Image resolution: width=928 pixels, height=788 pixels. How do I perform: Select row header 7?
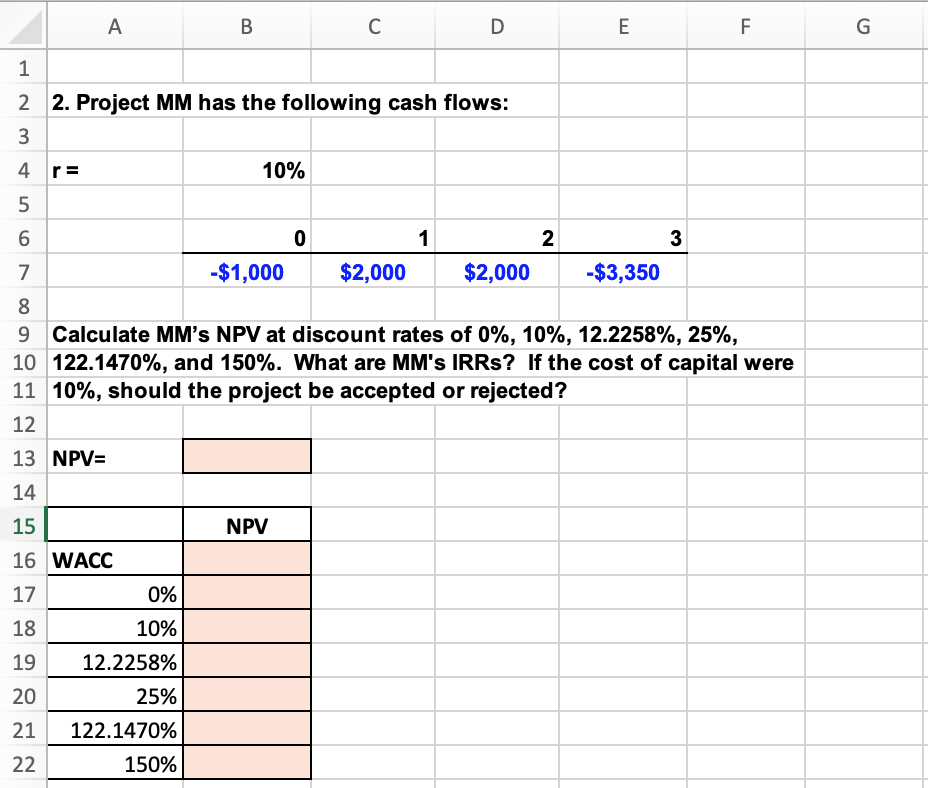pyautogui.click(x=24, y=272)
